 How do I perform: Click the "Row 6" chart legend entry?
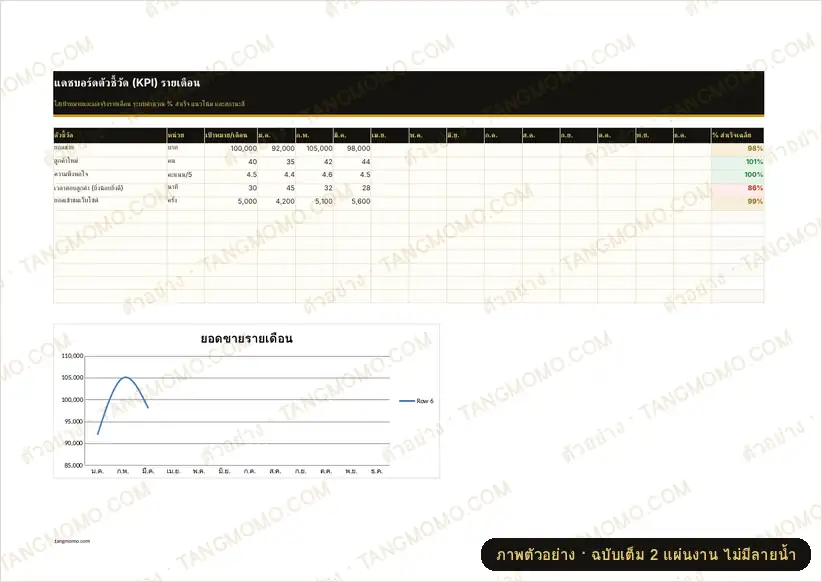tap(416, 401)
